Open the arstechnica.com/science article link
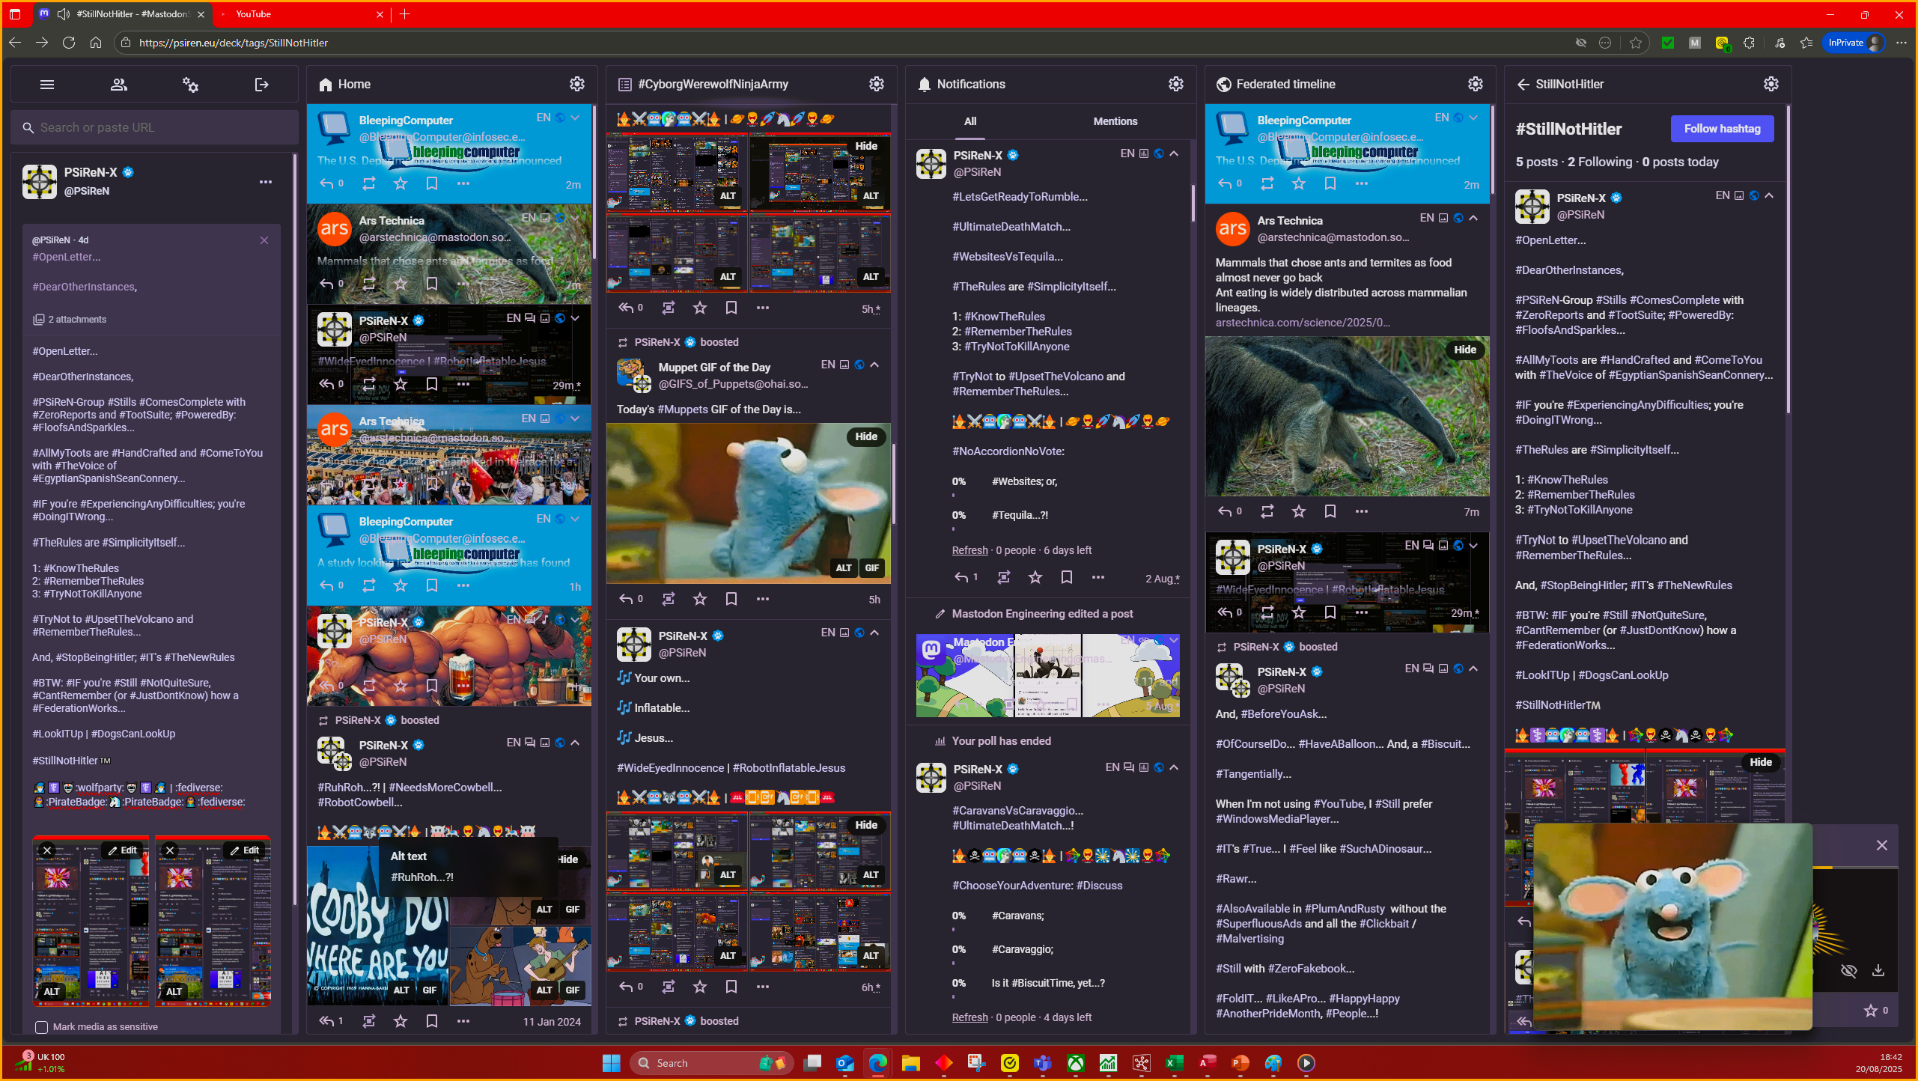 [1302, 323]
